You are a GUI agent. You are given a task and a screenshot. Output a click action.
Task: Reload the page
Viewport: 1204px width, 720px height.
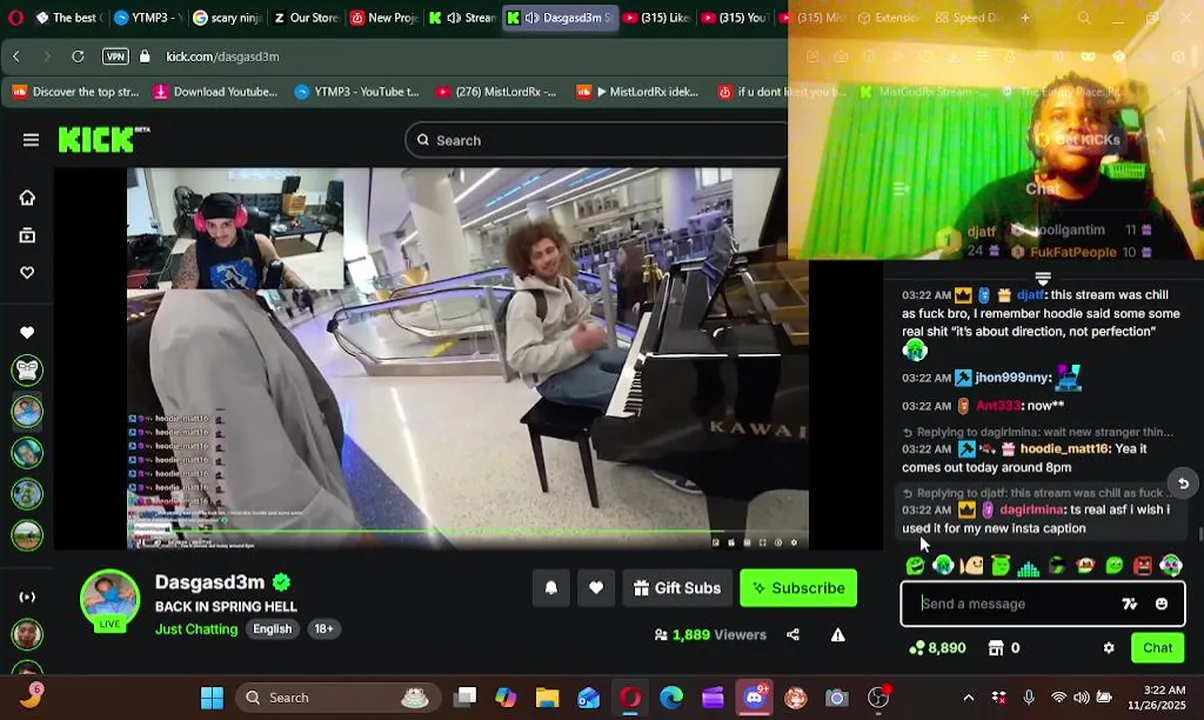[x=78, y=56]
